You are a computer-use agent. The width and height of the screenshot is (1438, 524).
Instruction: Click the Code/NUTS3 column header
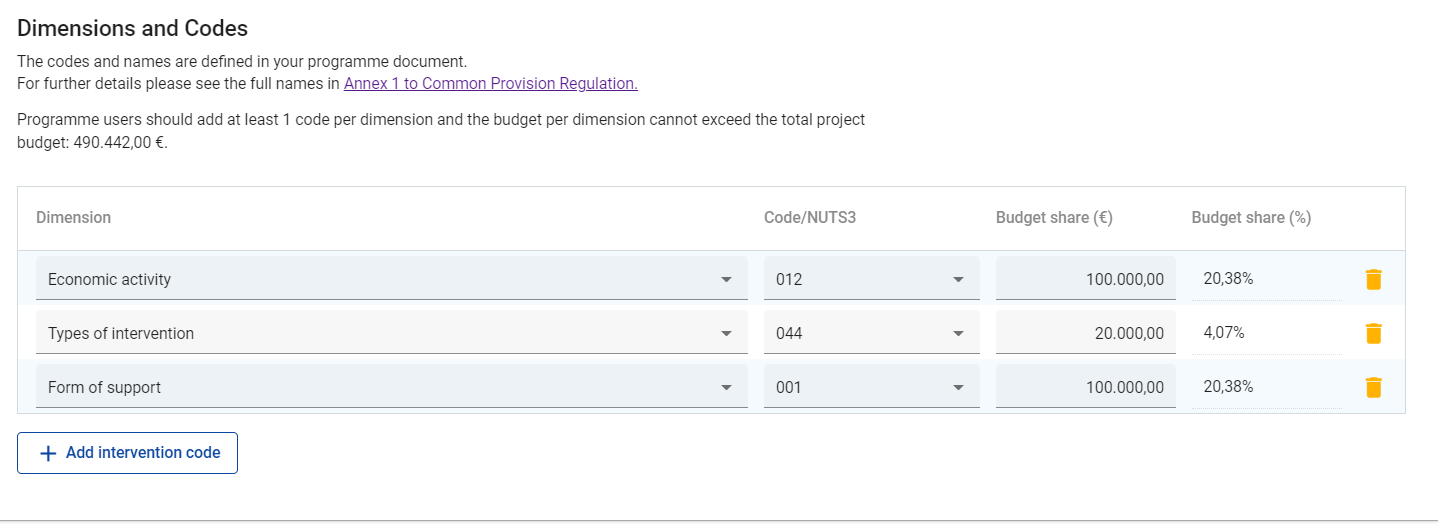tap(809, 217)
